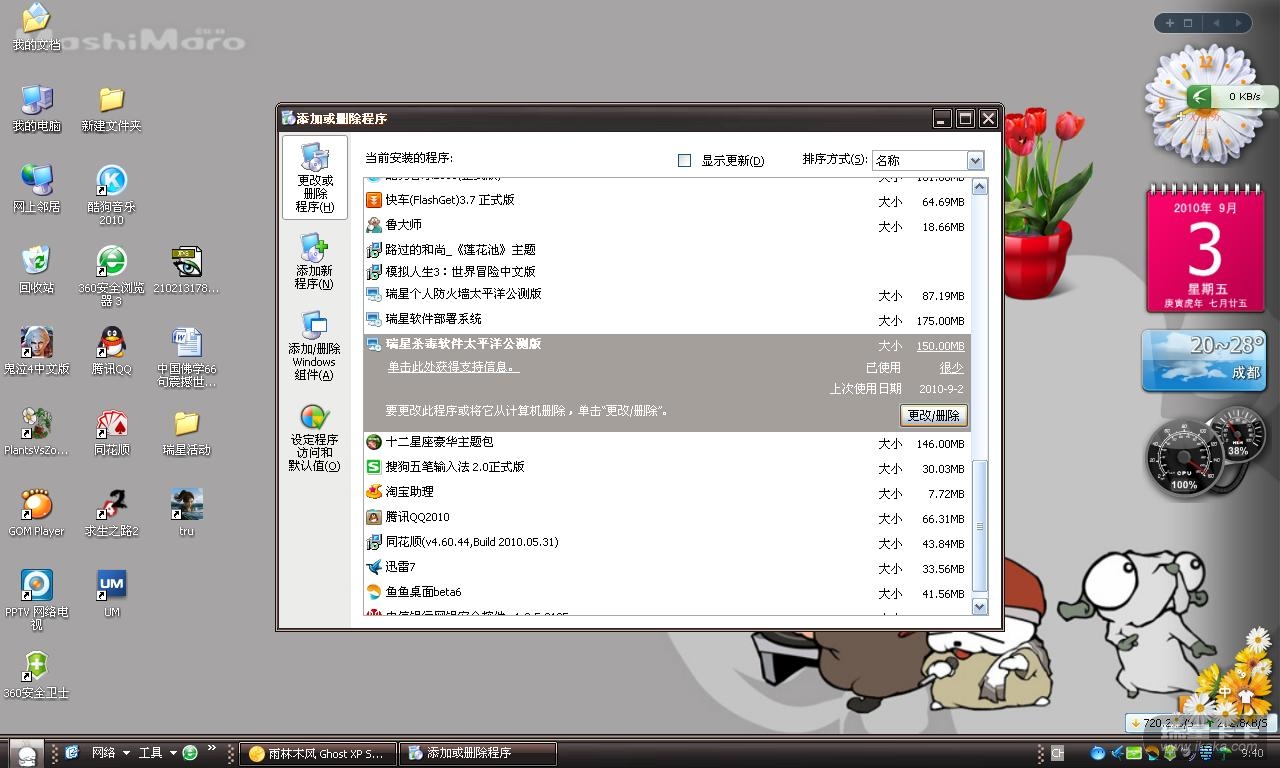The image size is (1280, 768).
Task: Select PPTV 网络电视 desktop shortcut
Action: [36, 599]
